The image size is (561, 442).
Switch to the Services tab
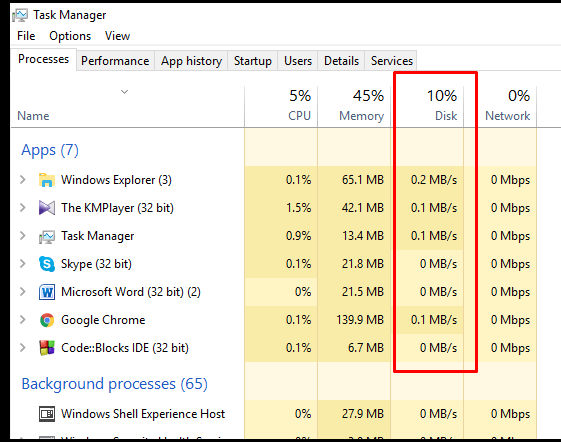tap(392, 61)
